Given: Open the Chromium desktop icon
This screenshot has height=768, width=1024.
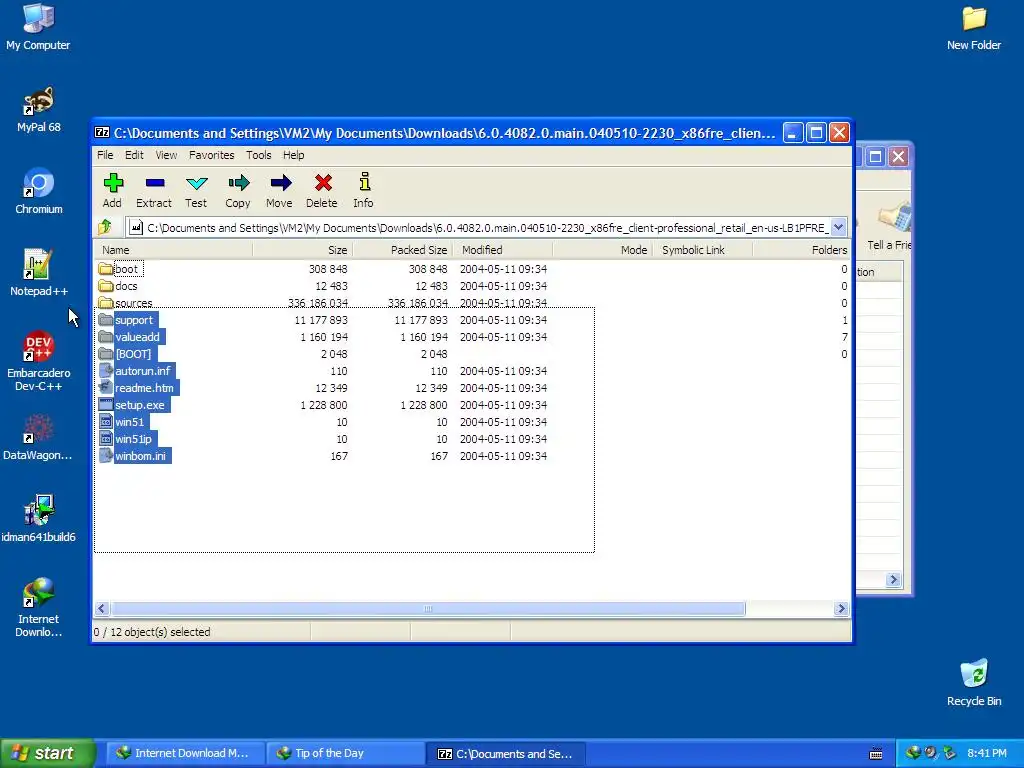Looking at the screenshot, I should click(39, 191).
